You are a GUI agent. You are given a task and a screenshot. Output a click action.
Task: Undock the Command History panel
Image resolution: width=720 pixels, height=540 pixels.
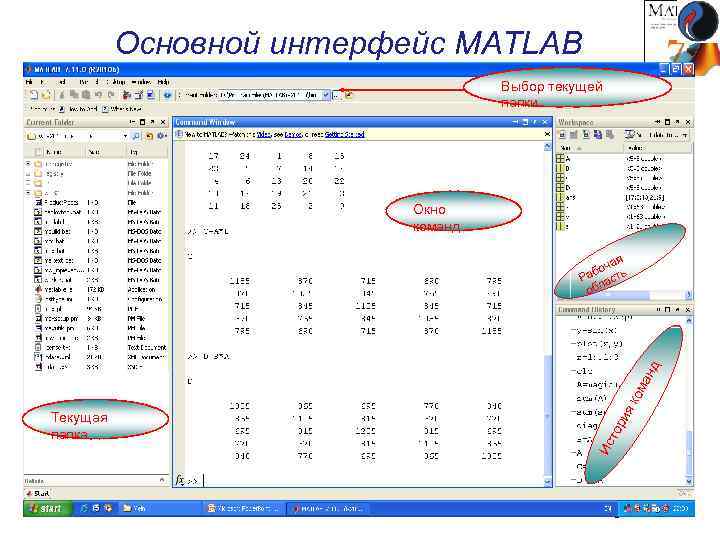tap(678, 309)
